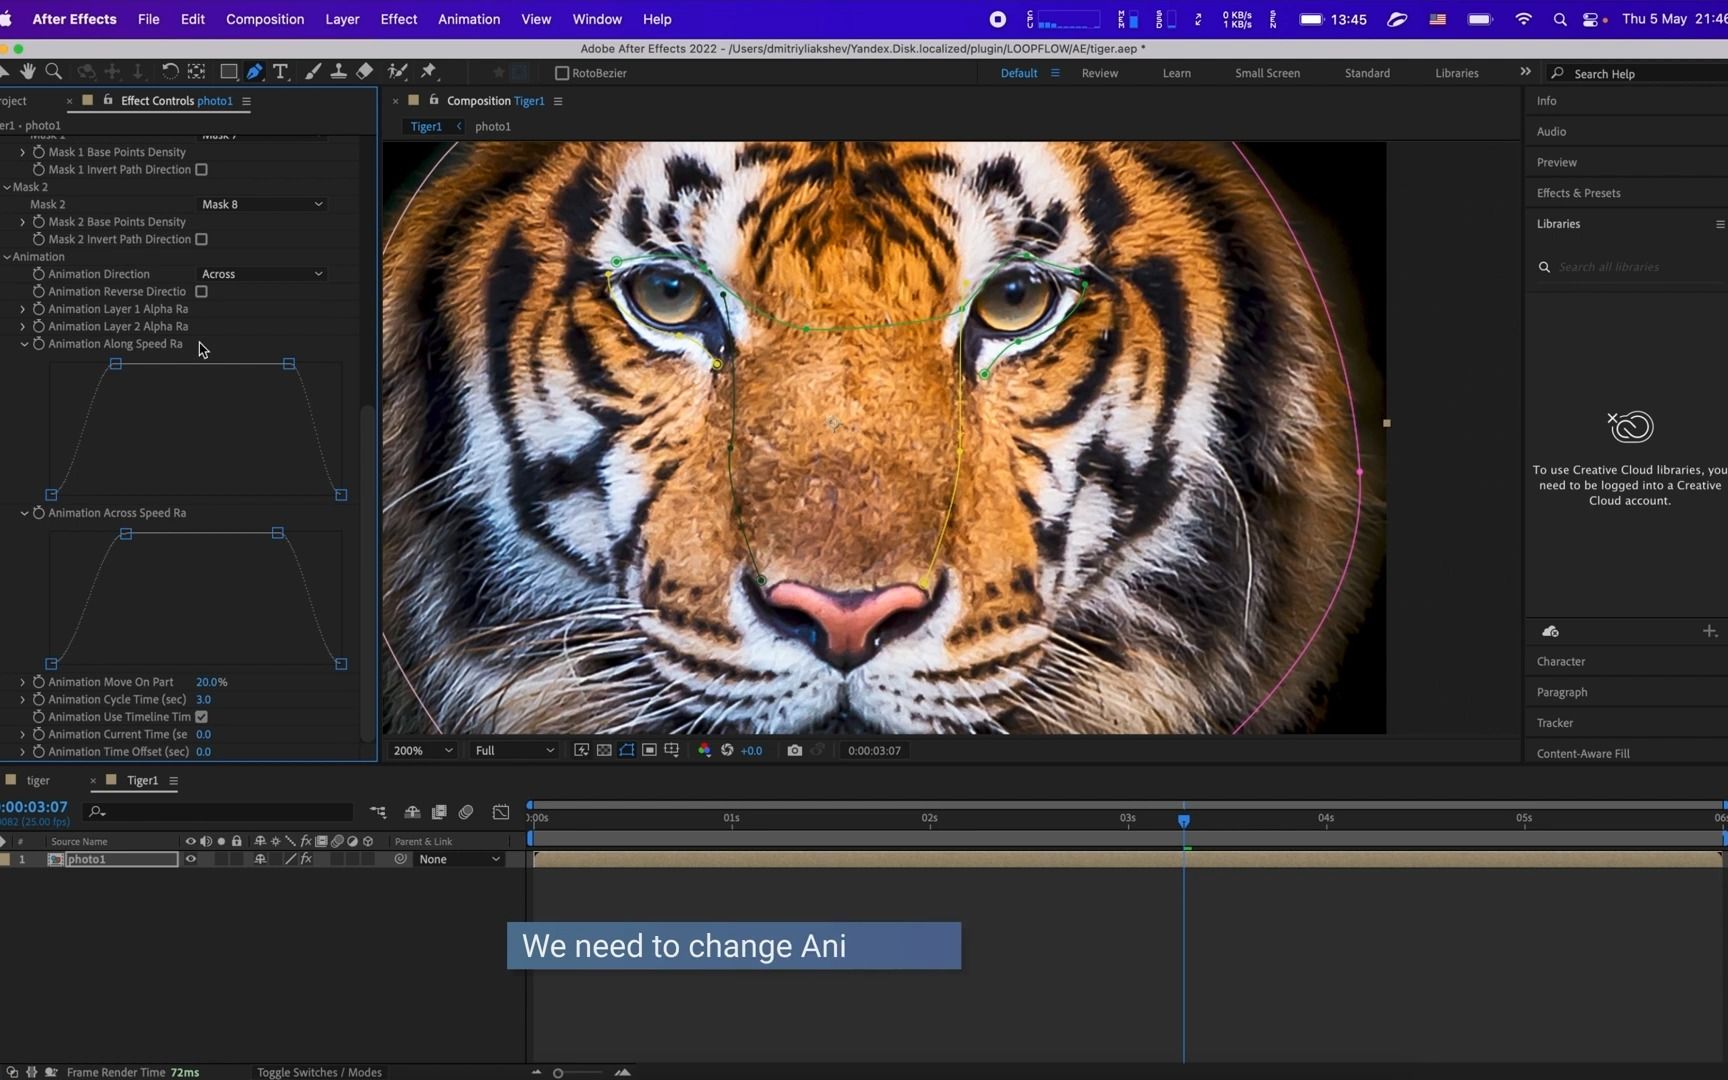The height and width of the screenshot is (1080, 1728).
Task: Open the 200% magnification dropdown
Action: (423, 750)
